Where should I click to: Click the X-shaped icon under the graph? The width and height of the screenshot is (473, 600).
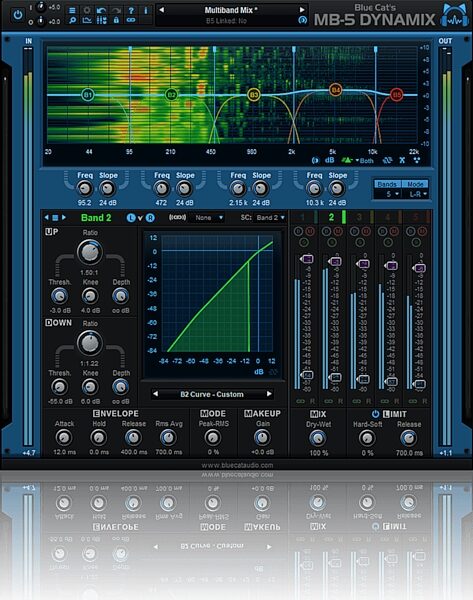[402, 160]
